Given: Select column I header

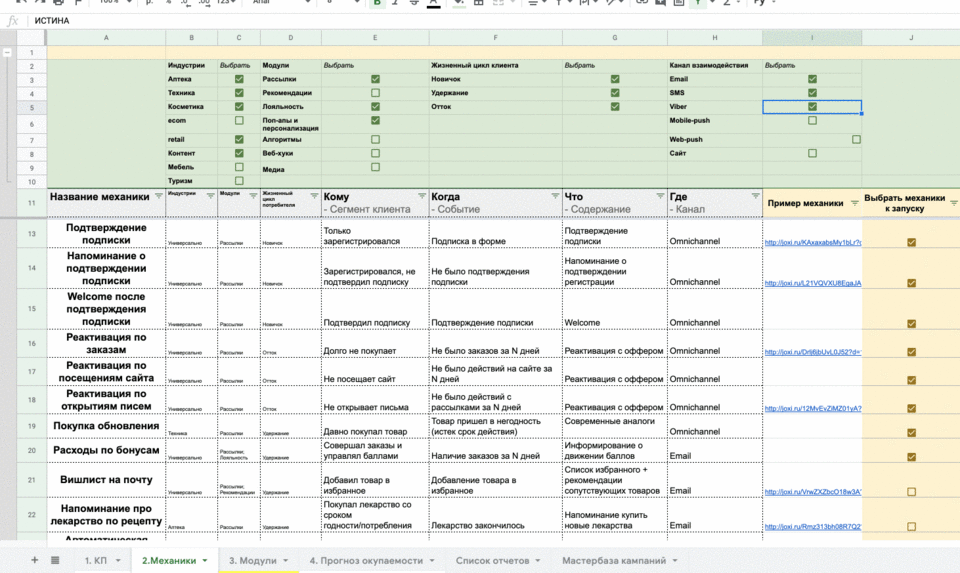Looking at the screenshot, I should point(812,37).
